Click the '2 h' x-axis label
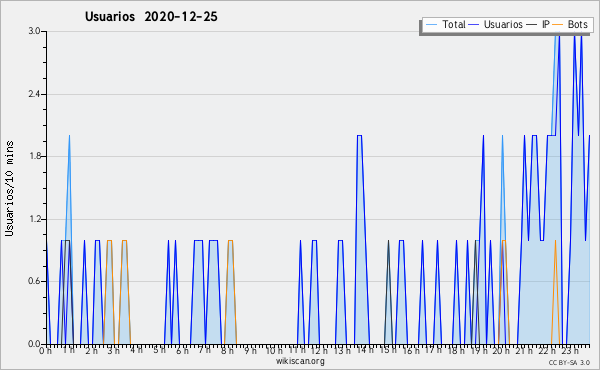This screenshot has height=370, width=600. coord(91,350)
